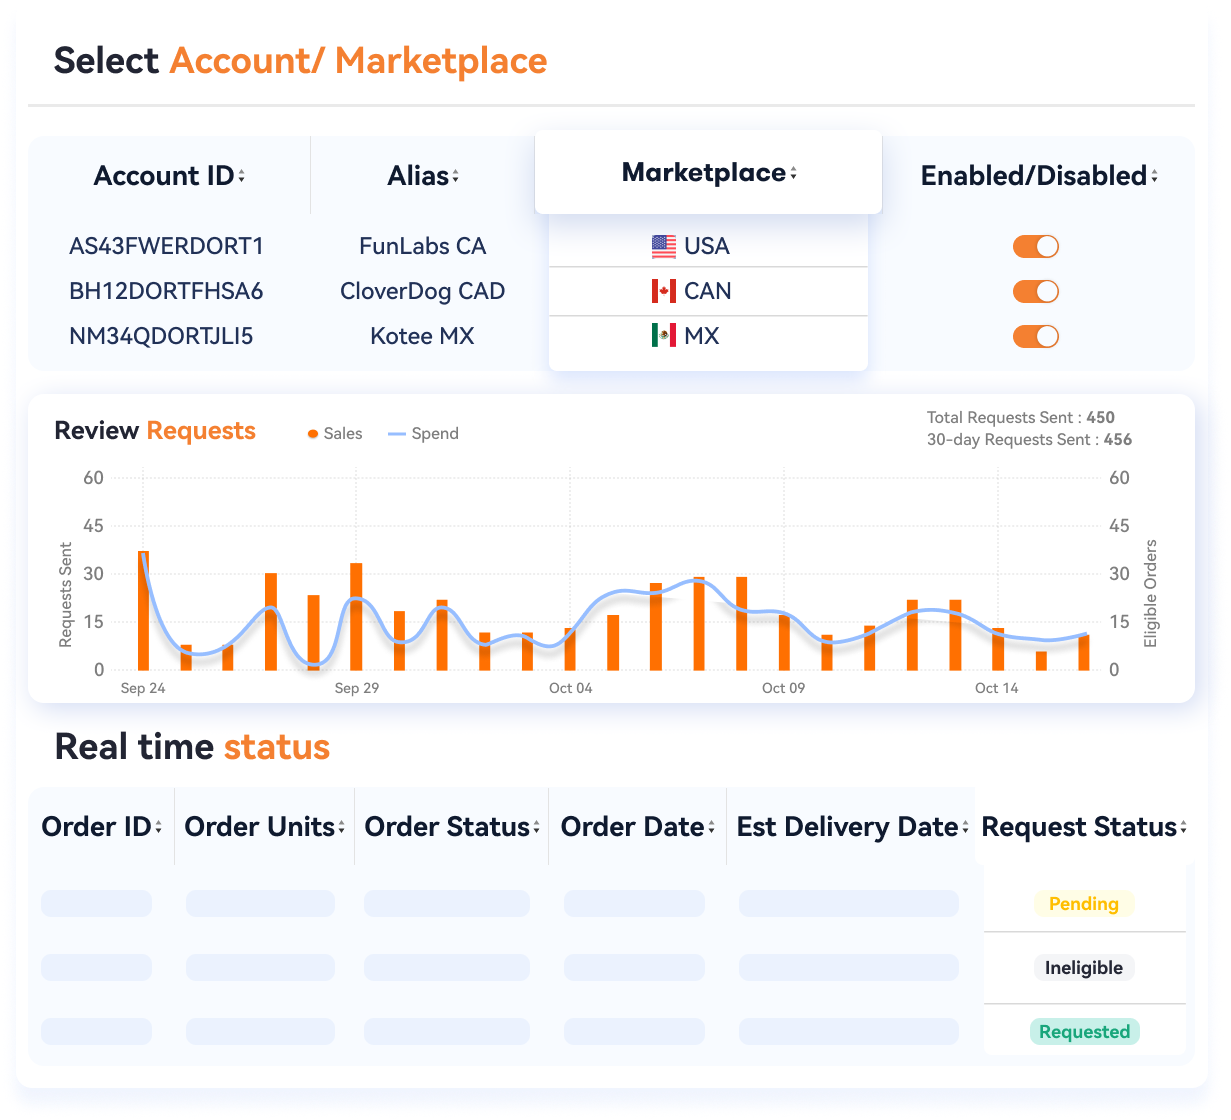Click sort arrows beside Account ID
Image resolution: width=1231 pixels, height=1120 pixels.
click(x=242, y=177)
